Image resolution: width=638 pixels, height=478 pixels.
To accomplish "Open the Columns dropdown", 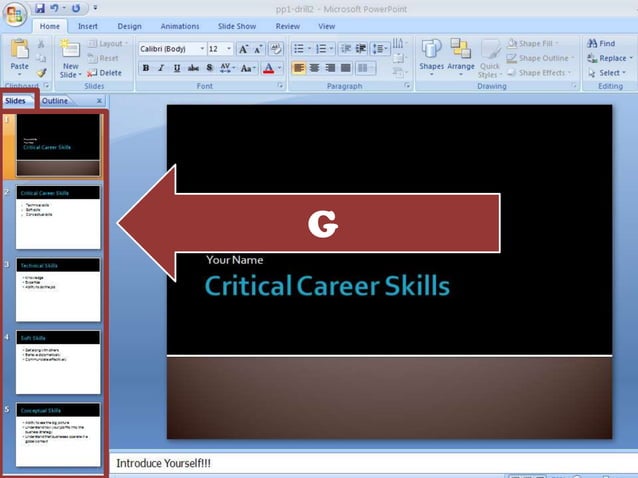I will coord(365,68).
